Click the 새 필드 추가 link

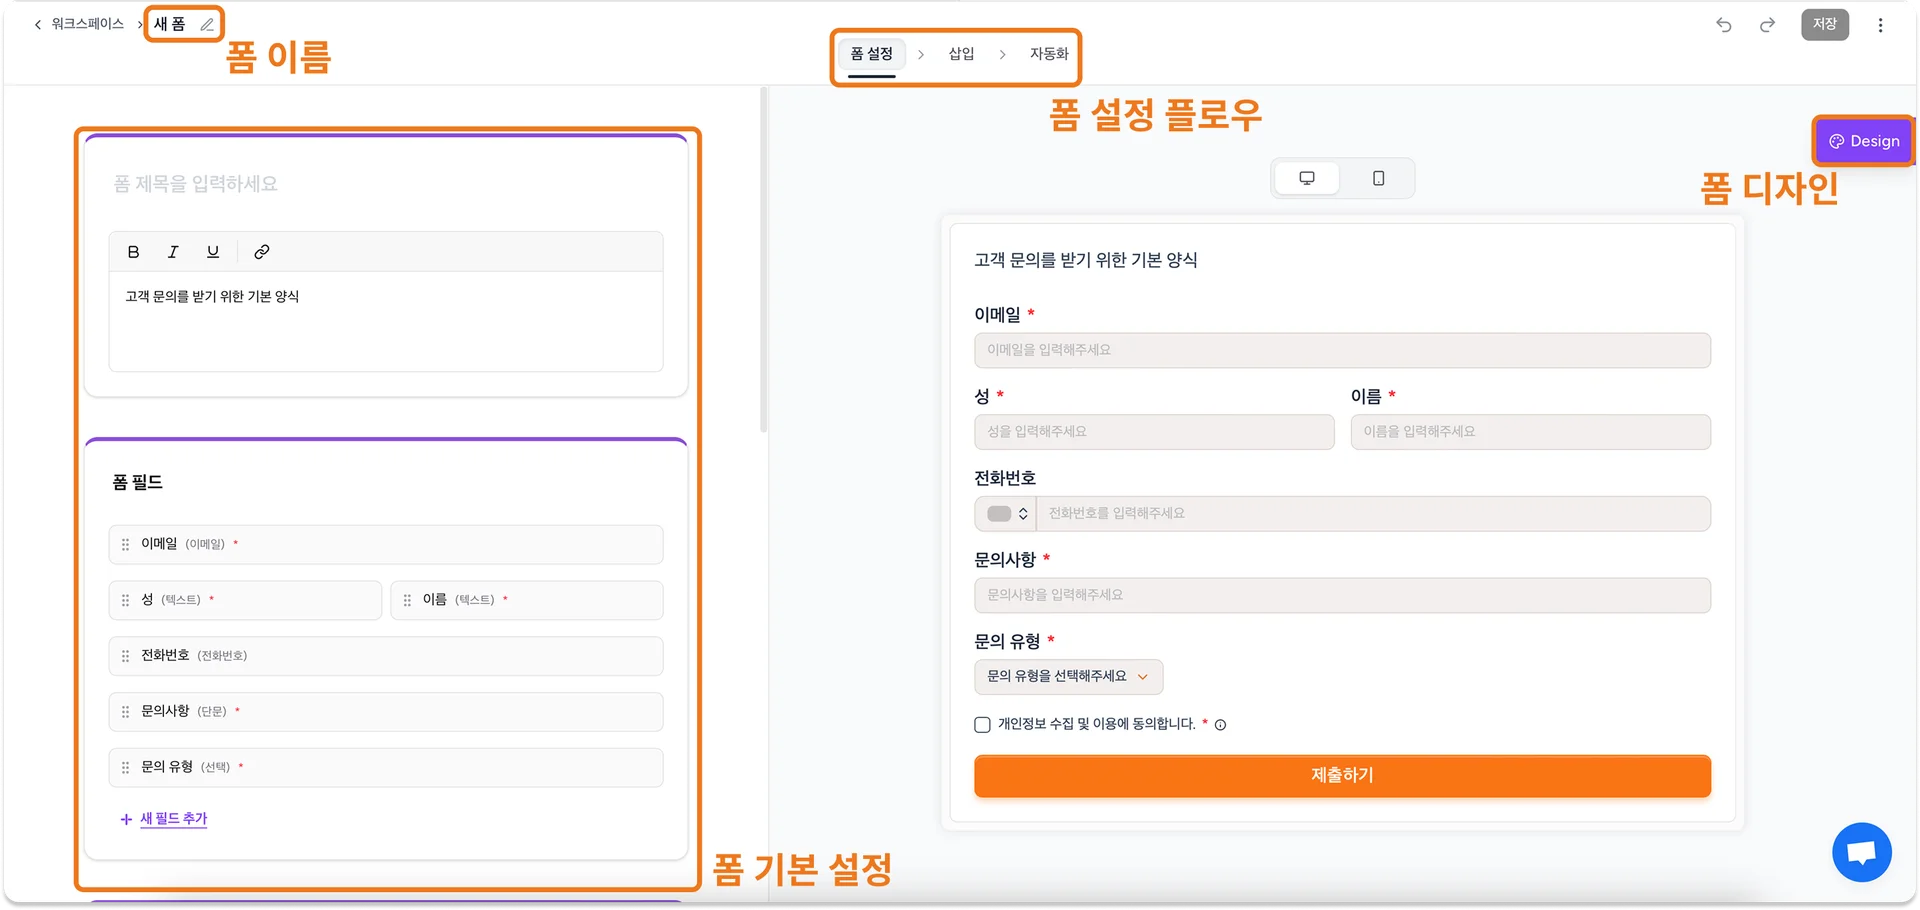173,819
